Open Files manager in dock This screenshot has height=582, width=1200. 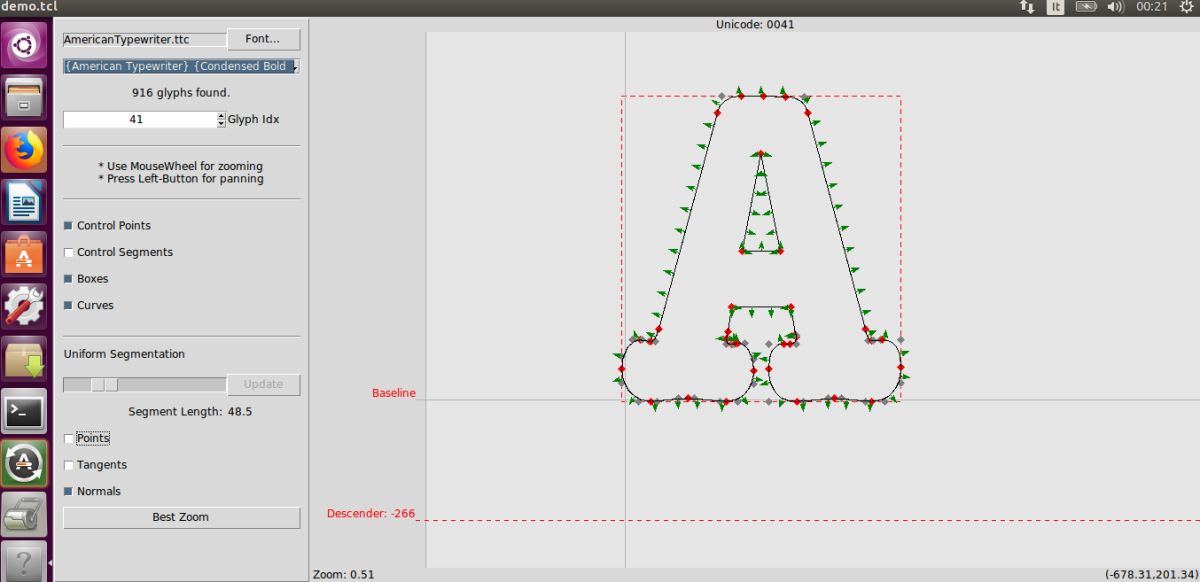[24, 97]
